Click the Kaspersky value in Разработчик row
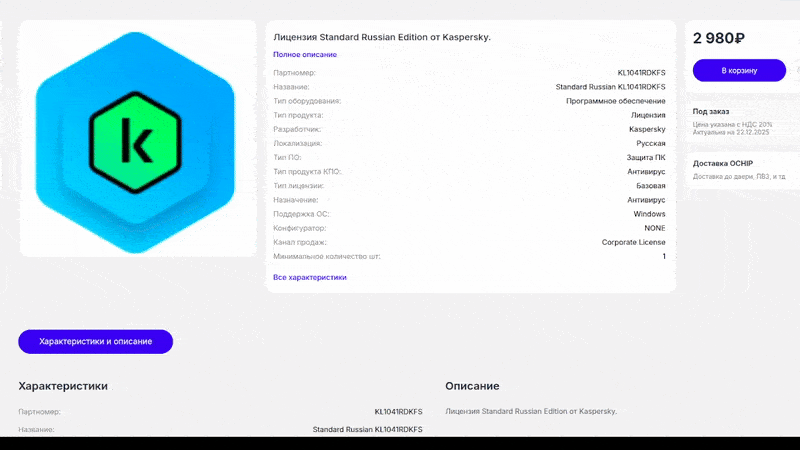 click(647, 129)
